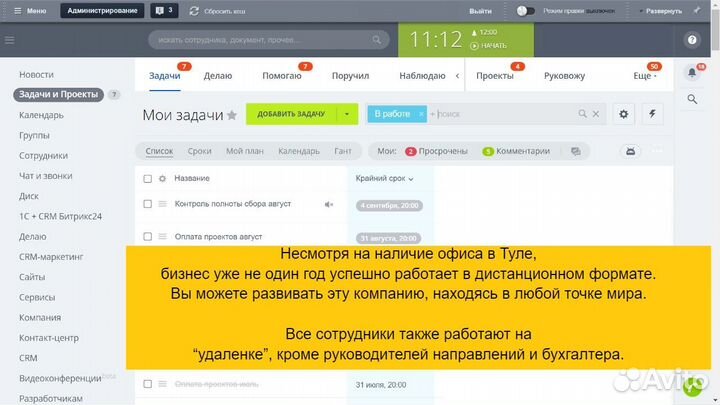The height and width of the screenshot is (405, 720).
Task: Open Сайты in the sidebar
Action: point(32,276)
